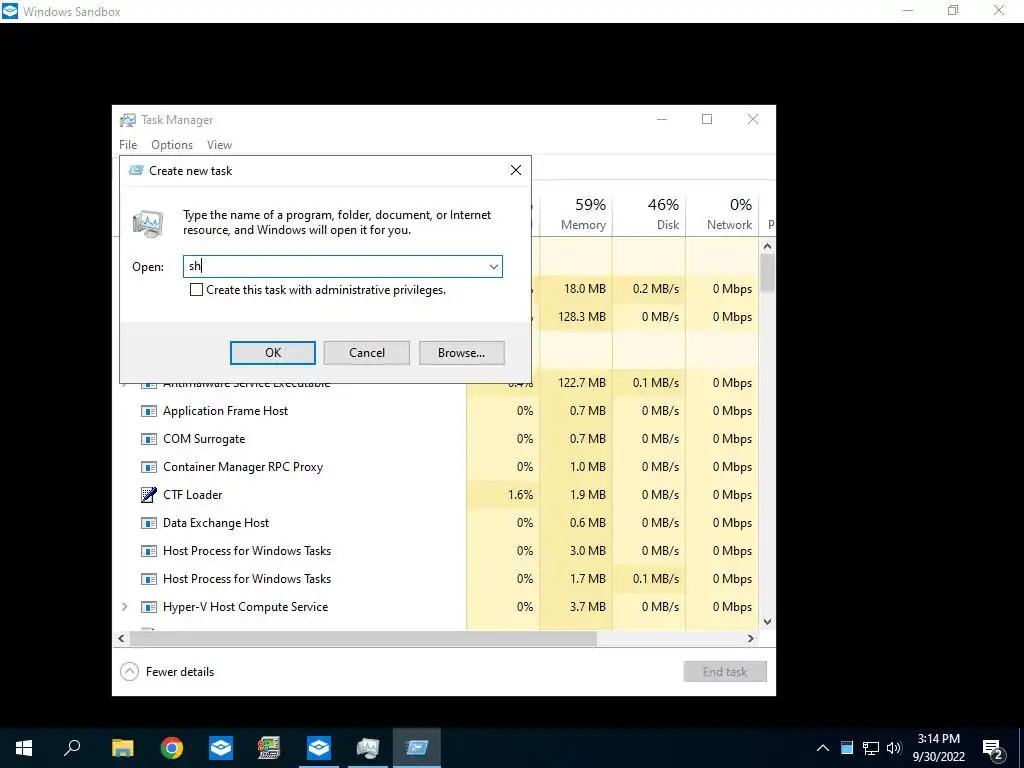Click the Data Exchange Host process icon
Viewport: 1024px width, 768px height.
[149, 523]
